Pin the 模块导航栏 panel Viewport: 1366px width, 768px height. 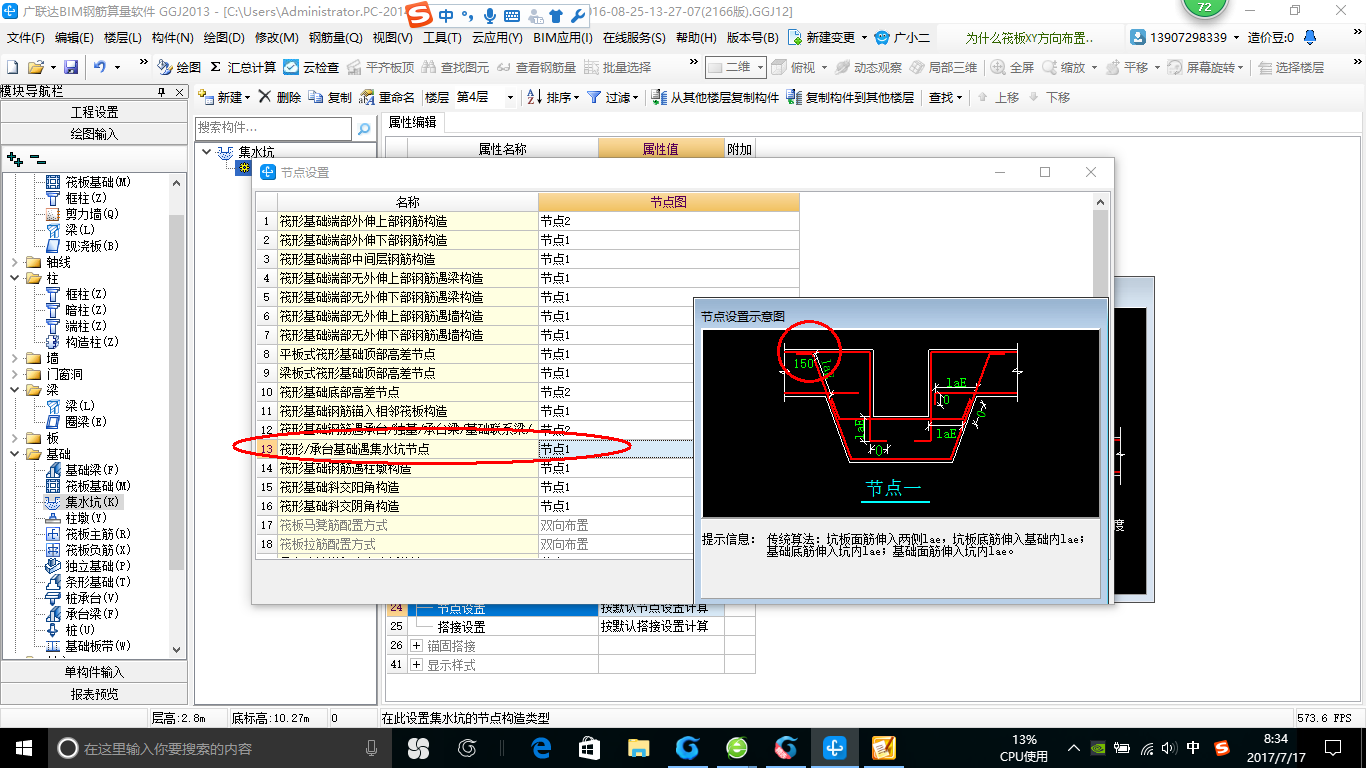(162, 91)
